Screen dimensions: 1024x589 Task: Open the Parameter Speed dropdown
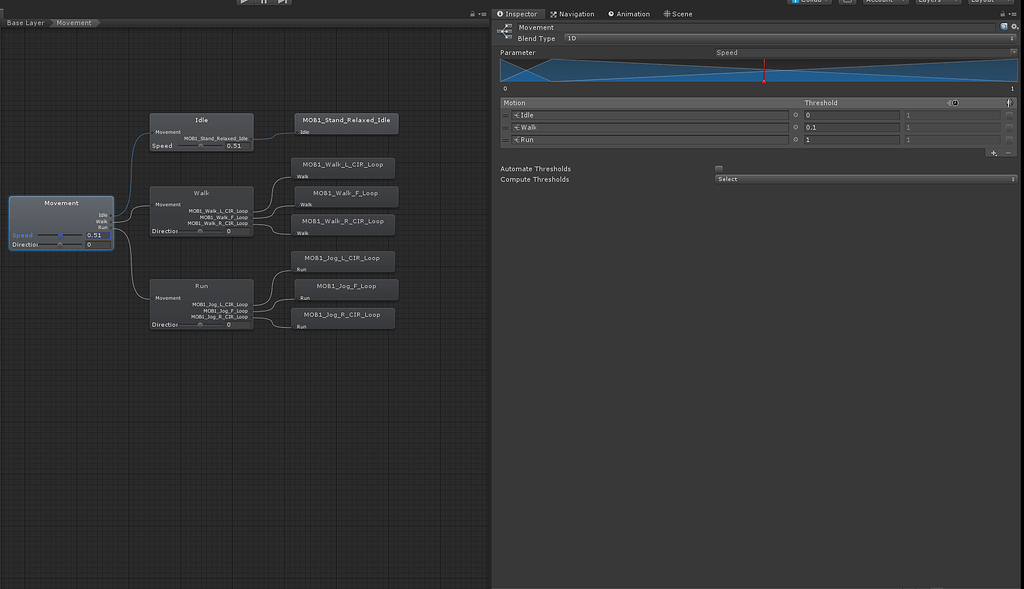click(x=865, y=52)
